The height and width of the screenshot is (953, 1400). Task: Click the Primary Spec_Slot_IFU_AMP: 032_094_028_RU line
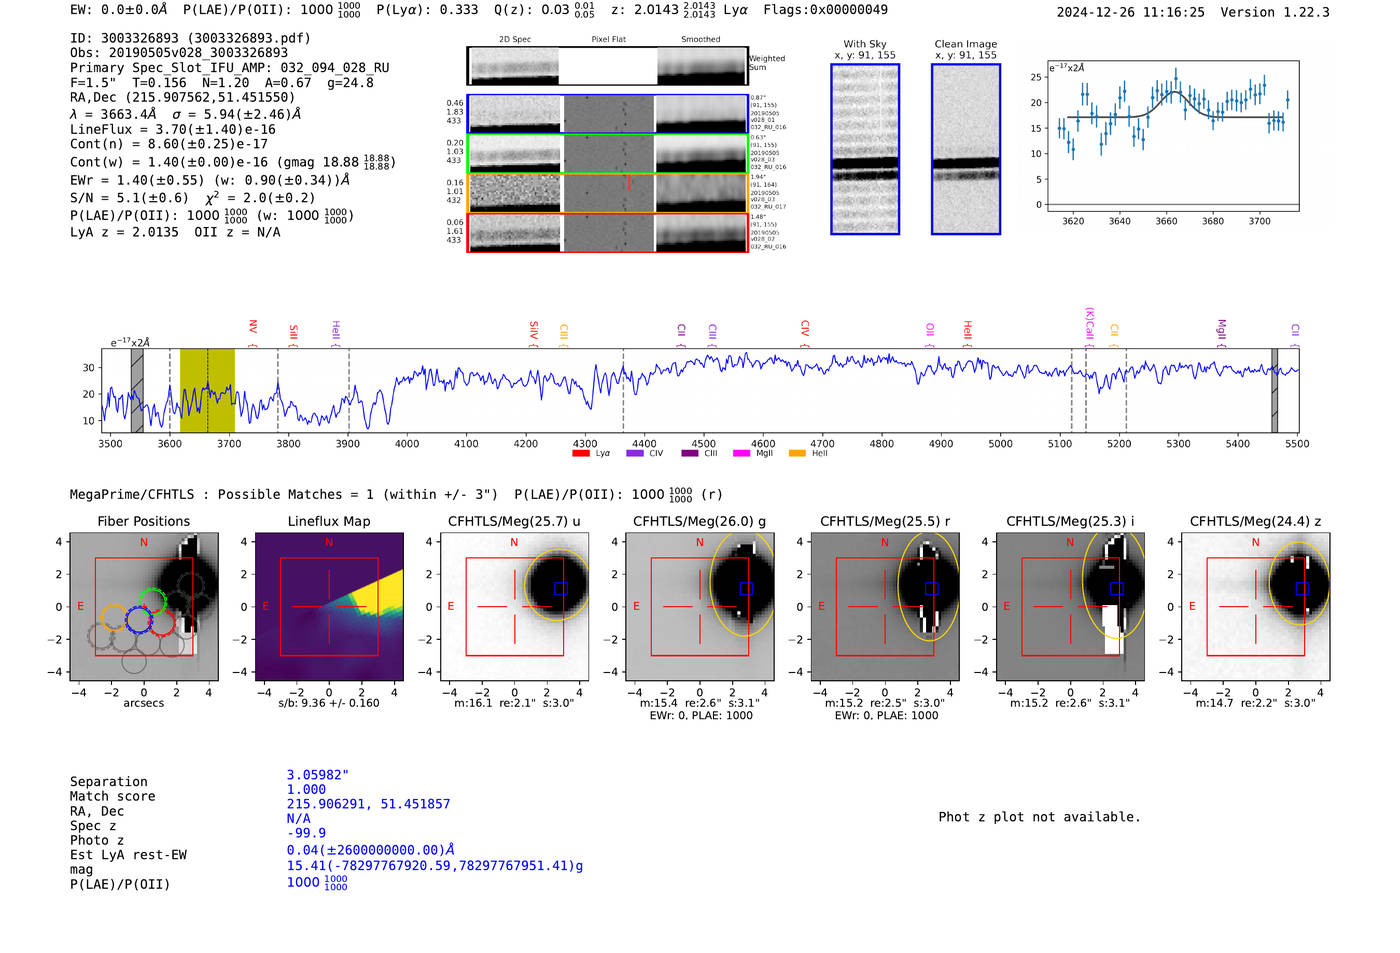230,68
